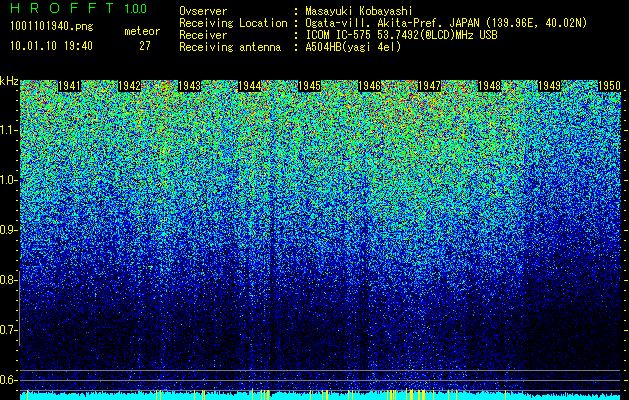Click the 1945 time marker
Image resolution: width=629 pixels, height=400 pixels.
[310, 86]
